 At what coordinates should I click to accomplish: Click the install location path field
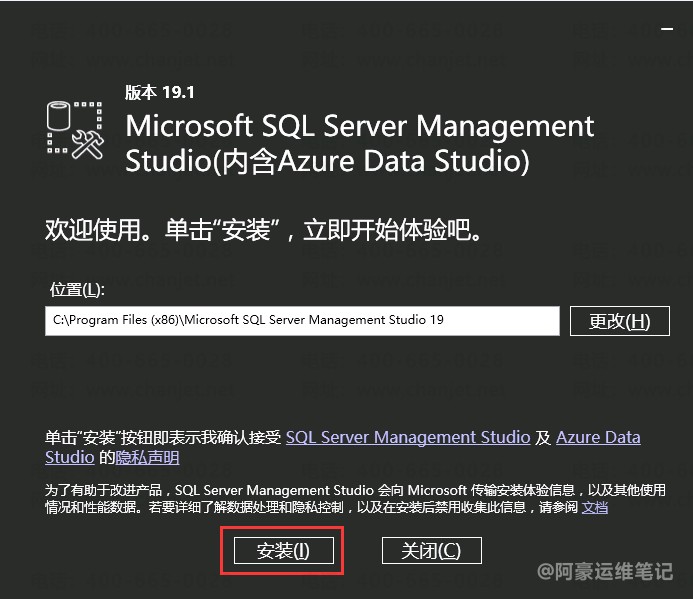pos(302,321)
